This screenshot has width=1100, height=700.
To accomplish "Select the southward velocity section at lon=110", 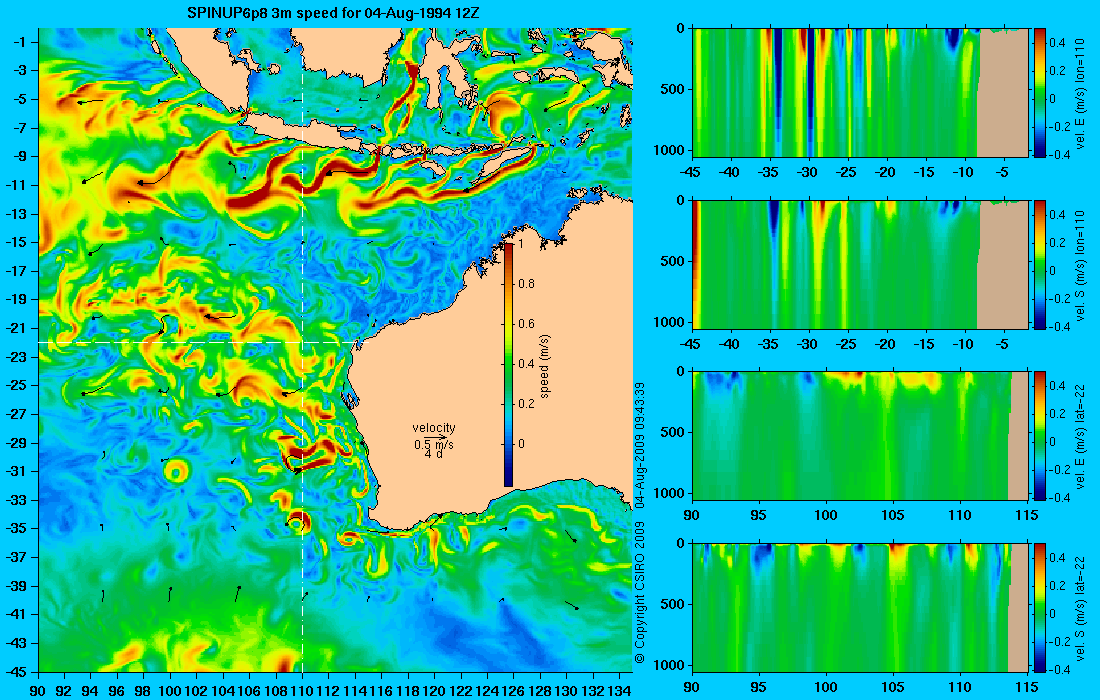I will (x=860, y=264).
